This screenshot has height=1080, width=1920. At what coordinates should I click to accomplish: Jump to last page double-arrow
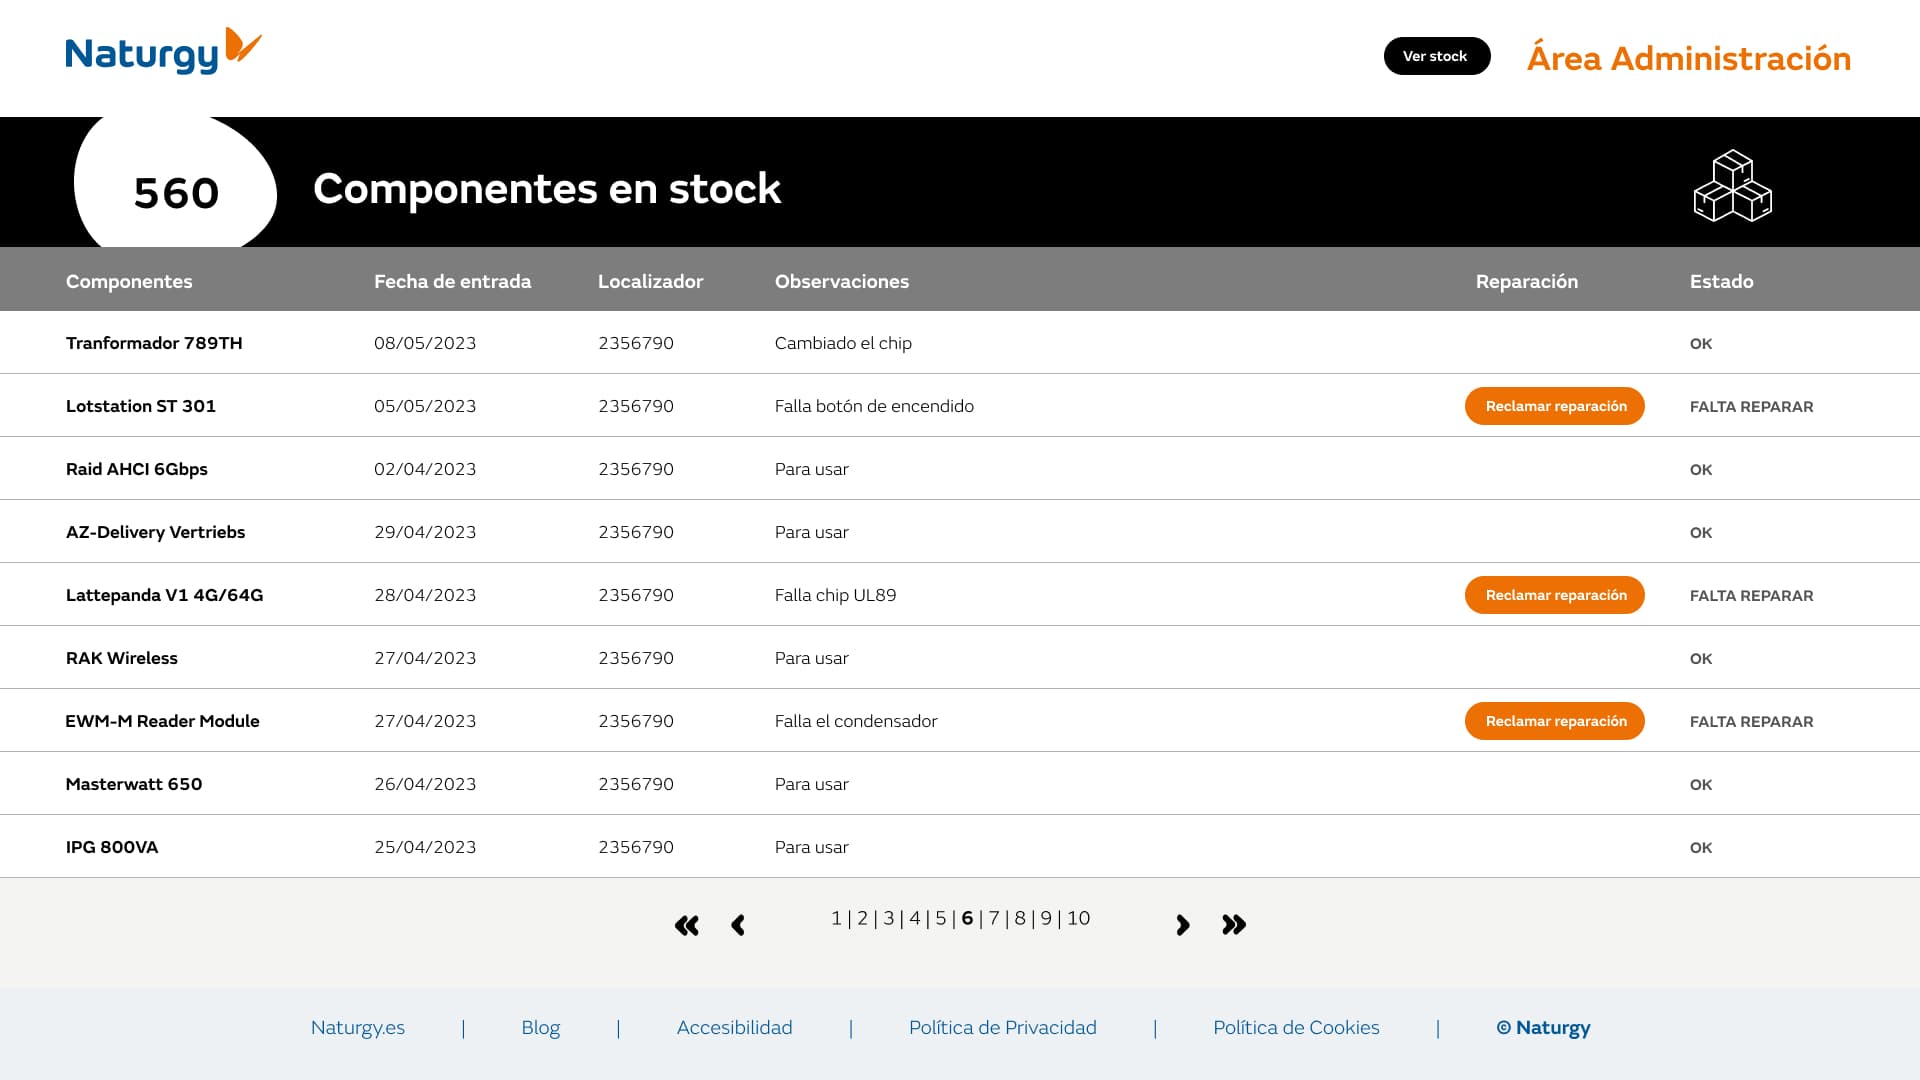click(x=1234, y=925)
